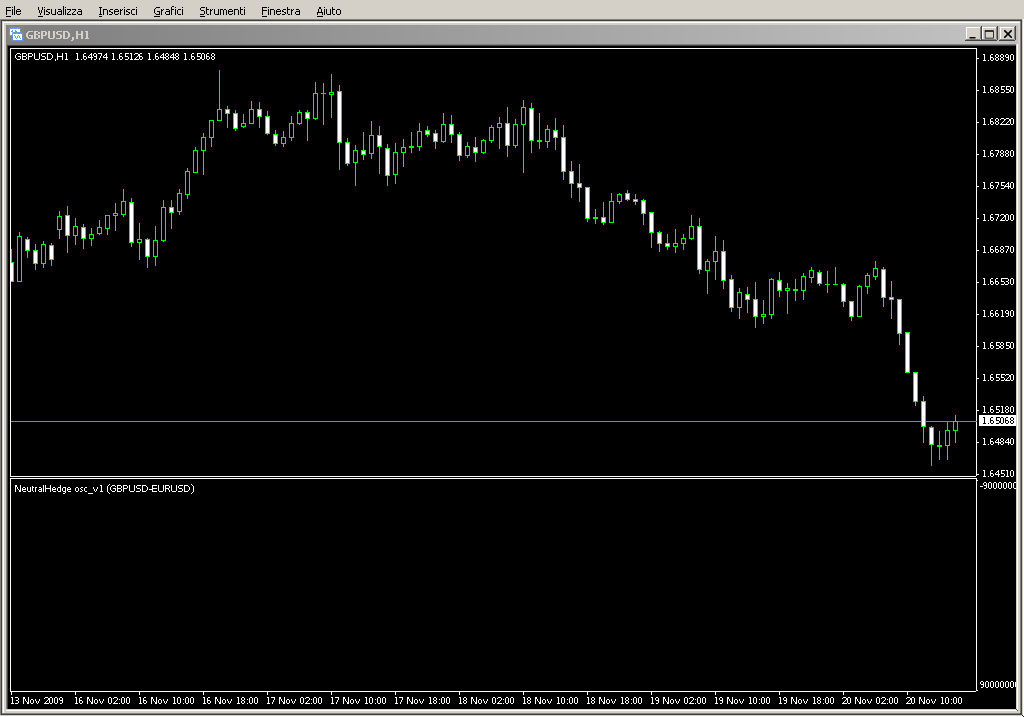Open the Finestra menu
Viewport: 1024px width, 717px height.
point(280,11)
